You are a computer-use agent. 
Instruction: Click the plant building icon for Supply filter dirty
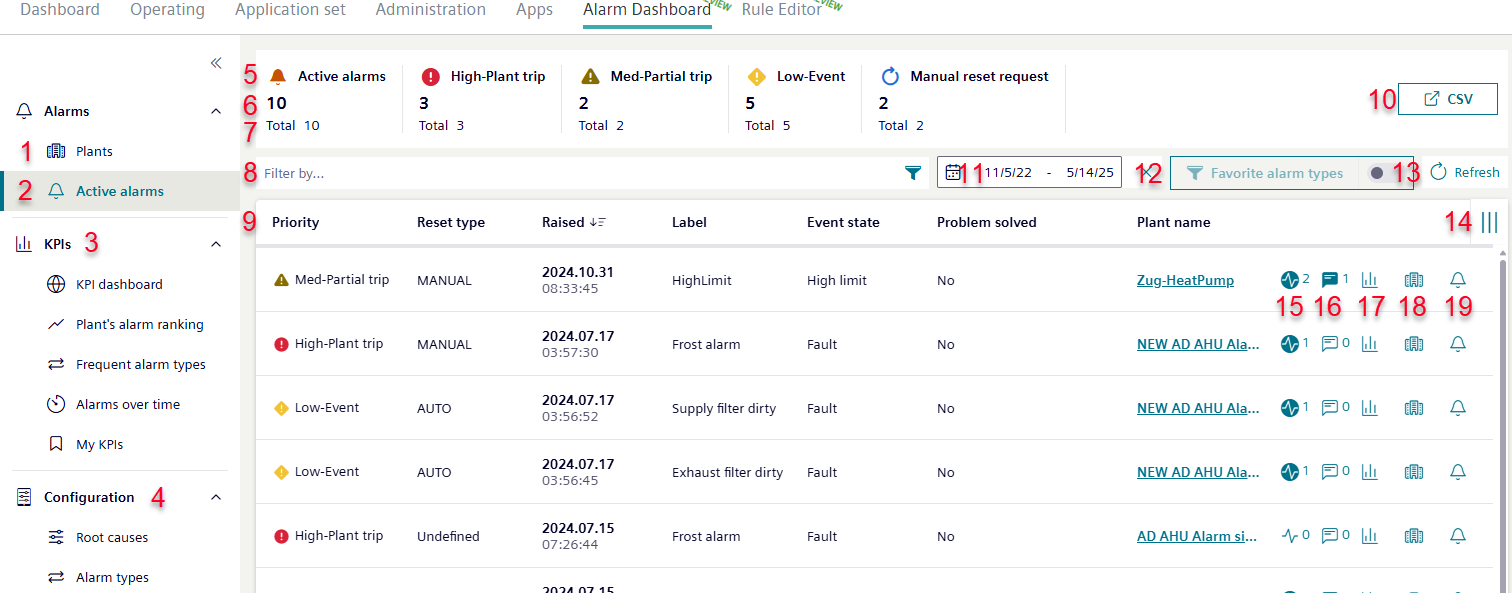click(x=1414, y=408)
